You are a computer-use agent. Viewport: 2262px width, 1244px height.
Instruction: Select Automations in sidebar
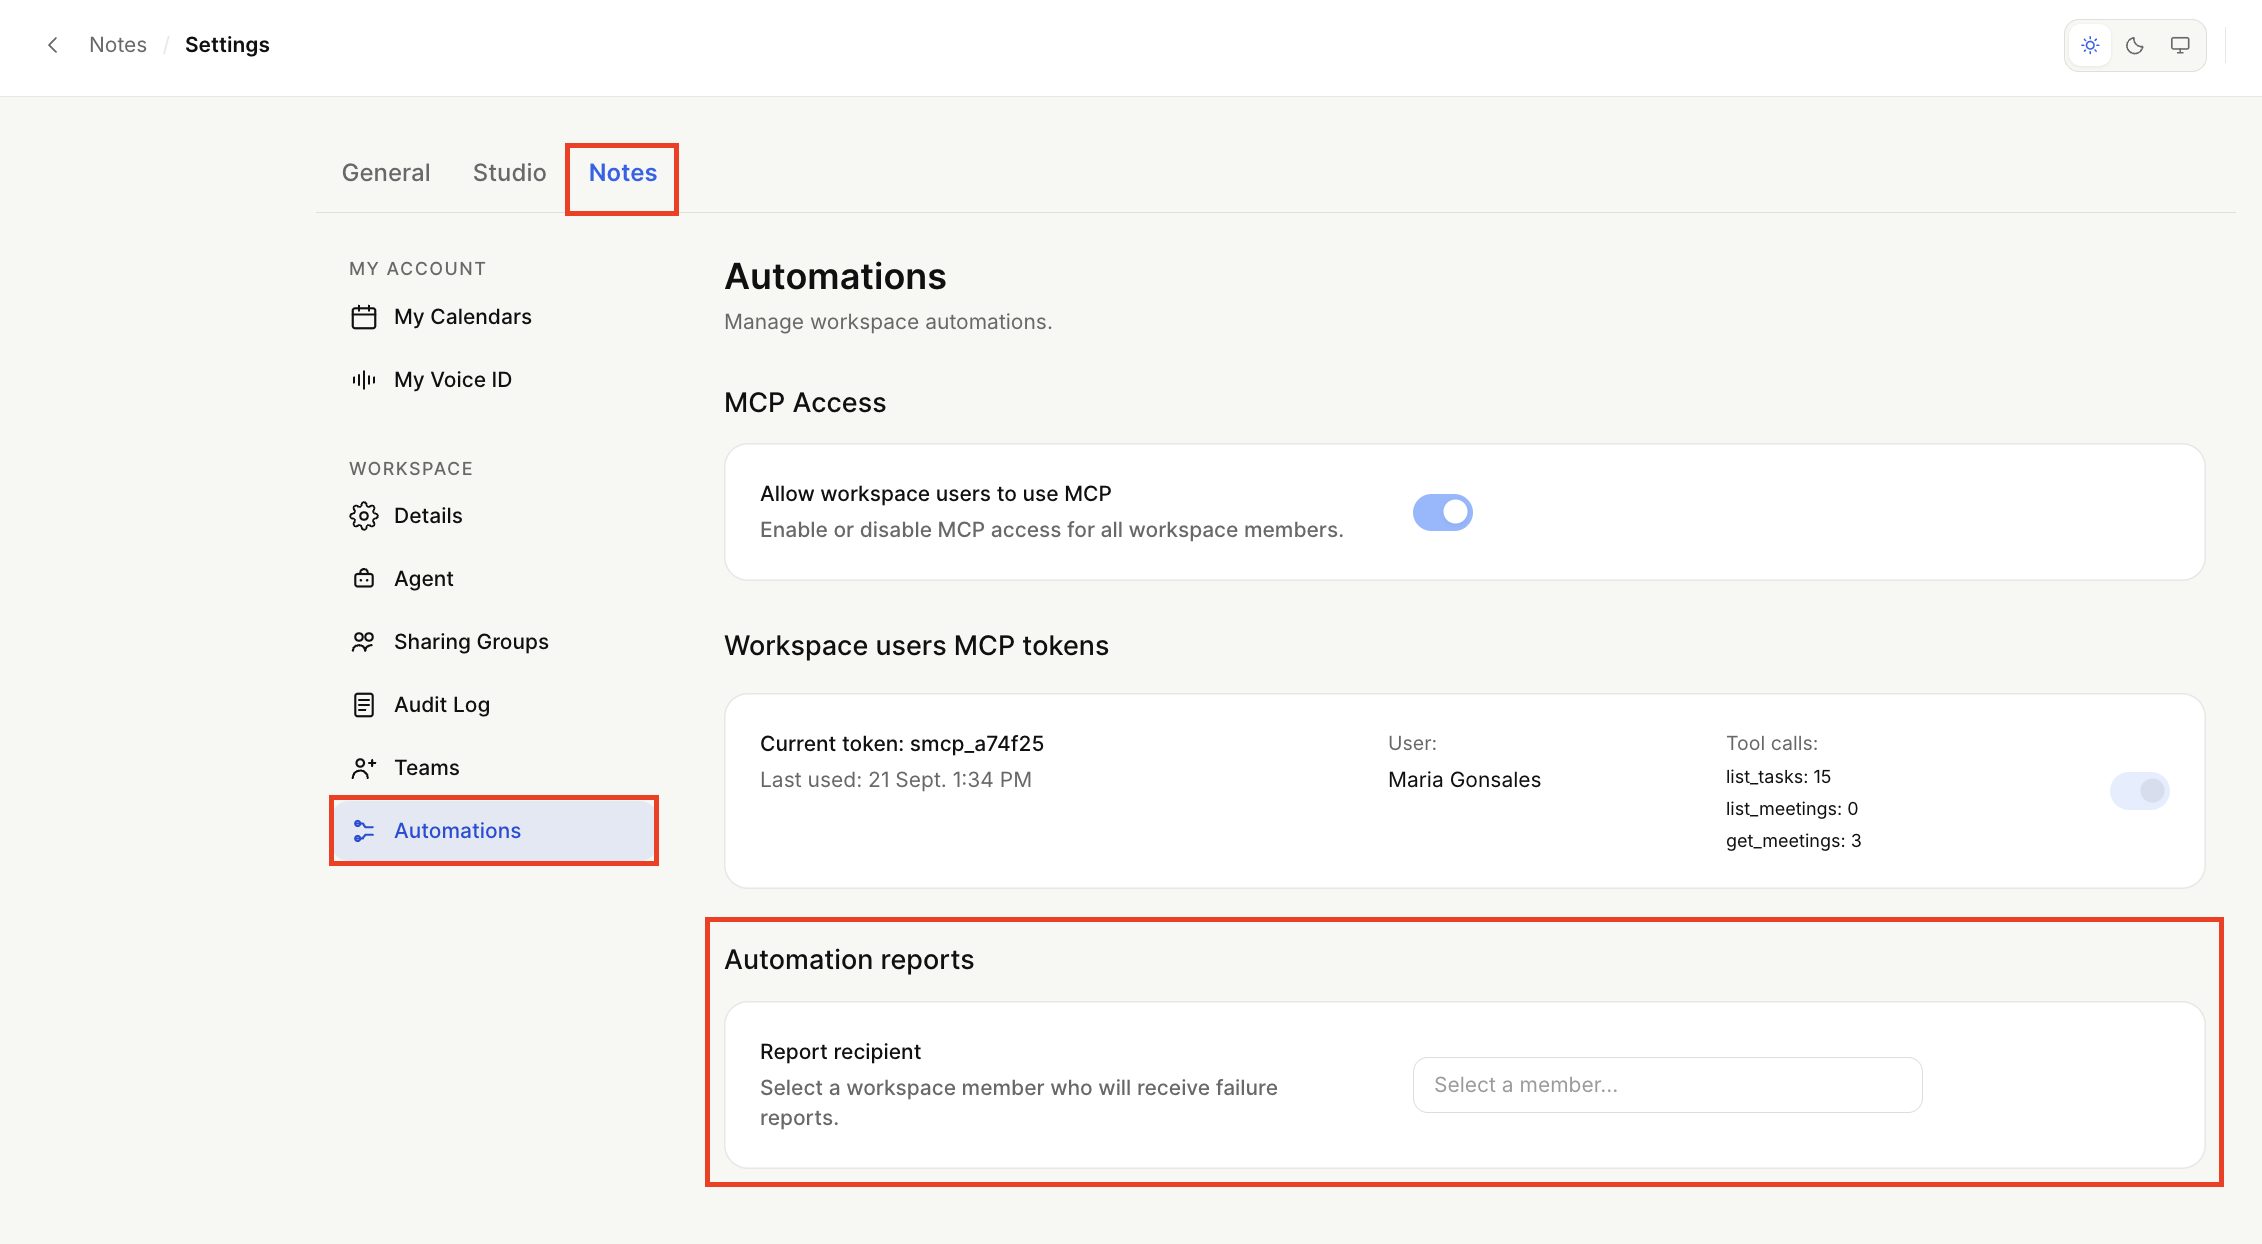494,831
